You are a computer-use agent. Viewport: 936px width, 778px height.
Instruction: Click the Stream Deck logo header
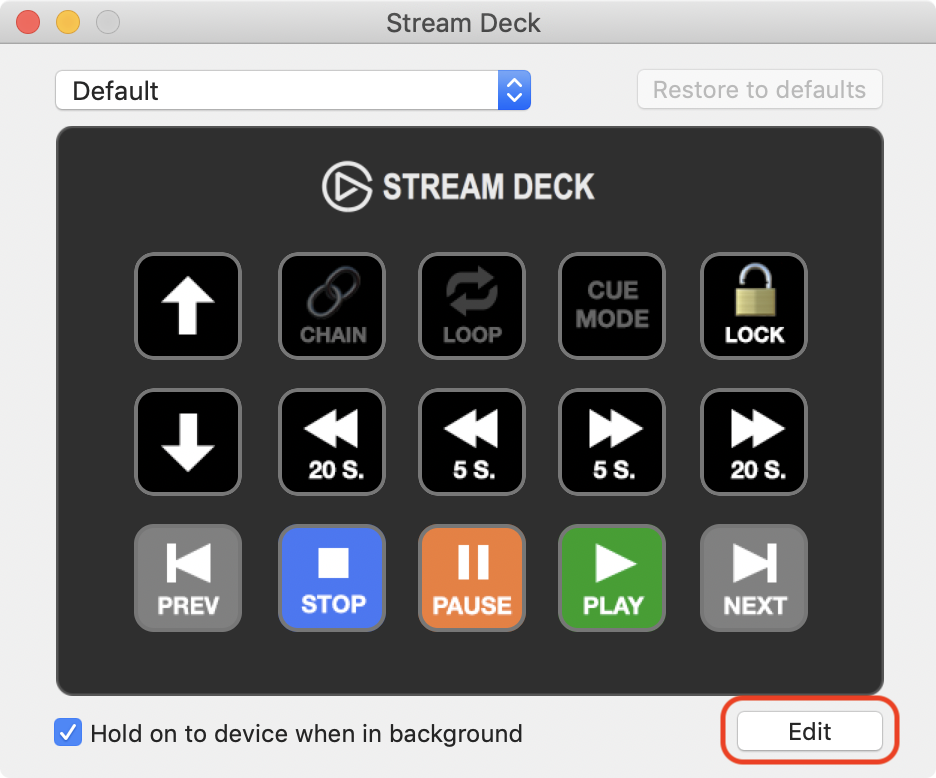(x=458, y=186)
